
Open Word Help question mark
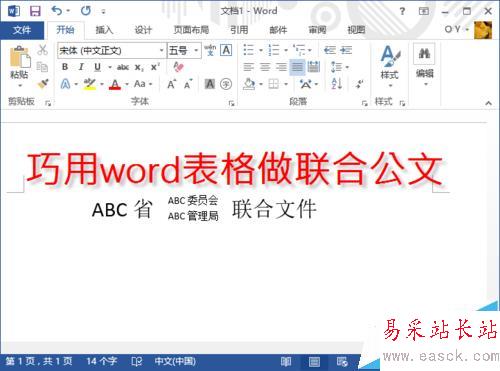pyautogui.click(x=402, y=11)
